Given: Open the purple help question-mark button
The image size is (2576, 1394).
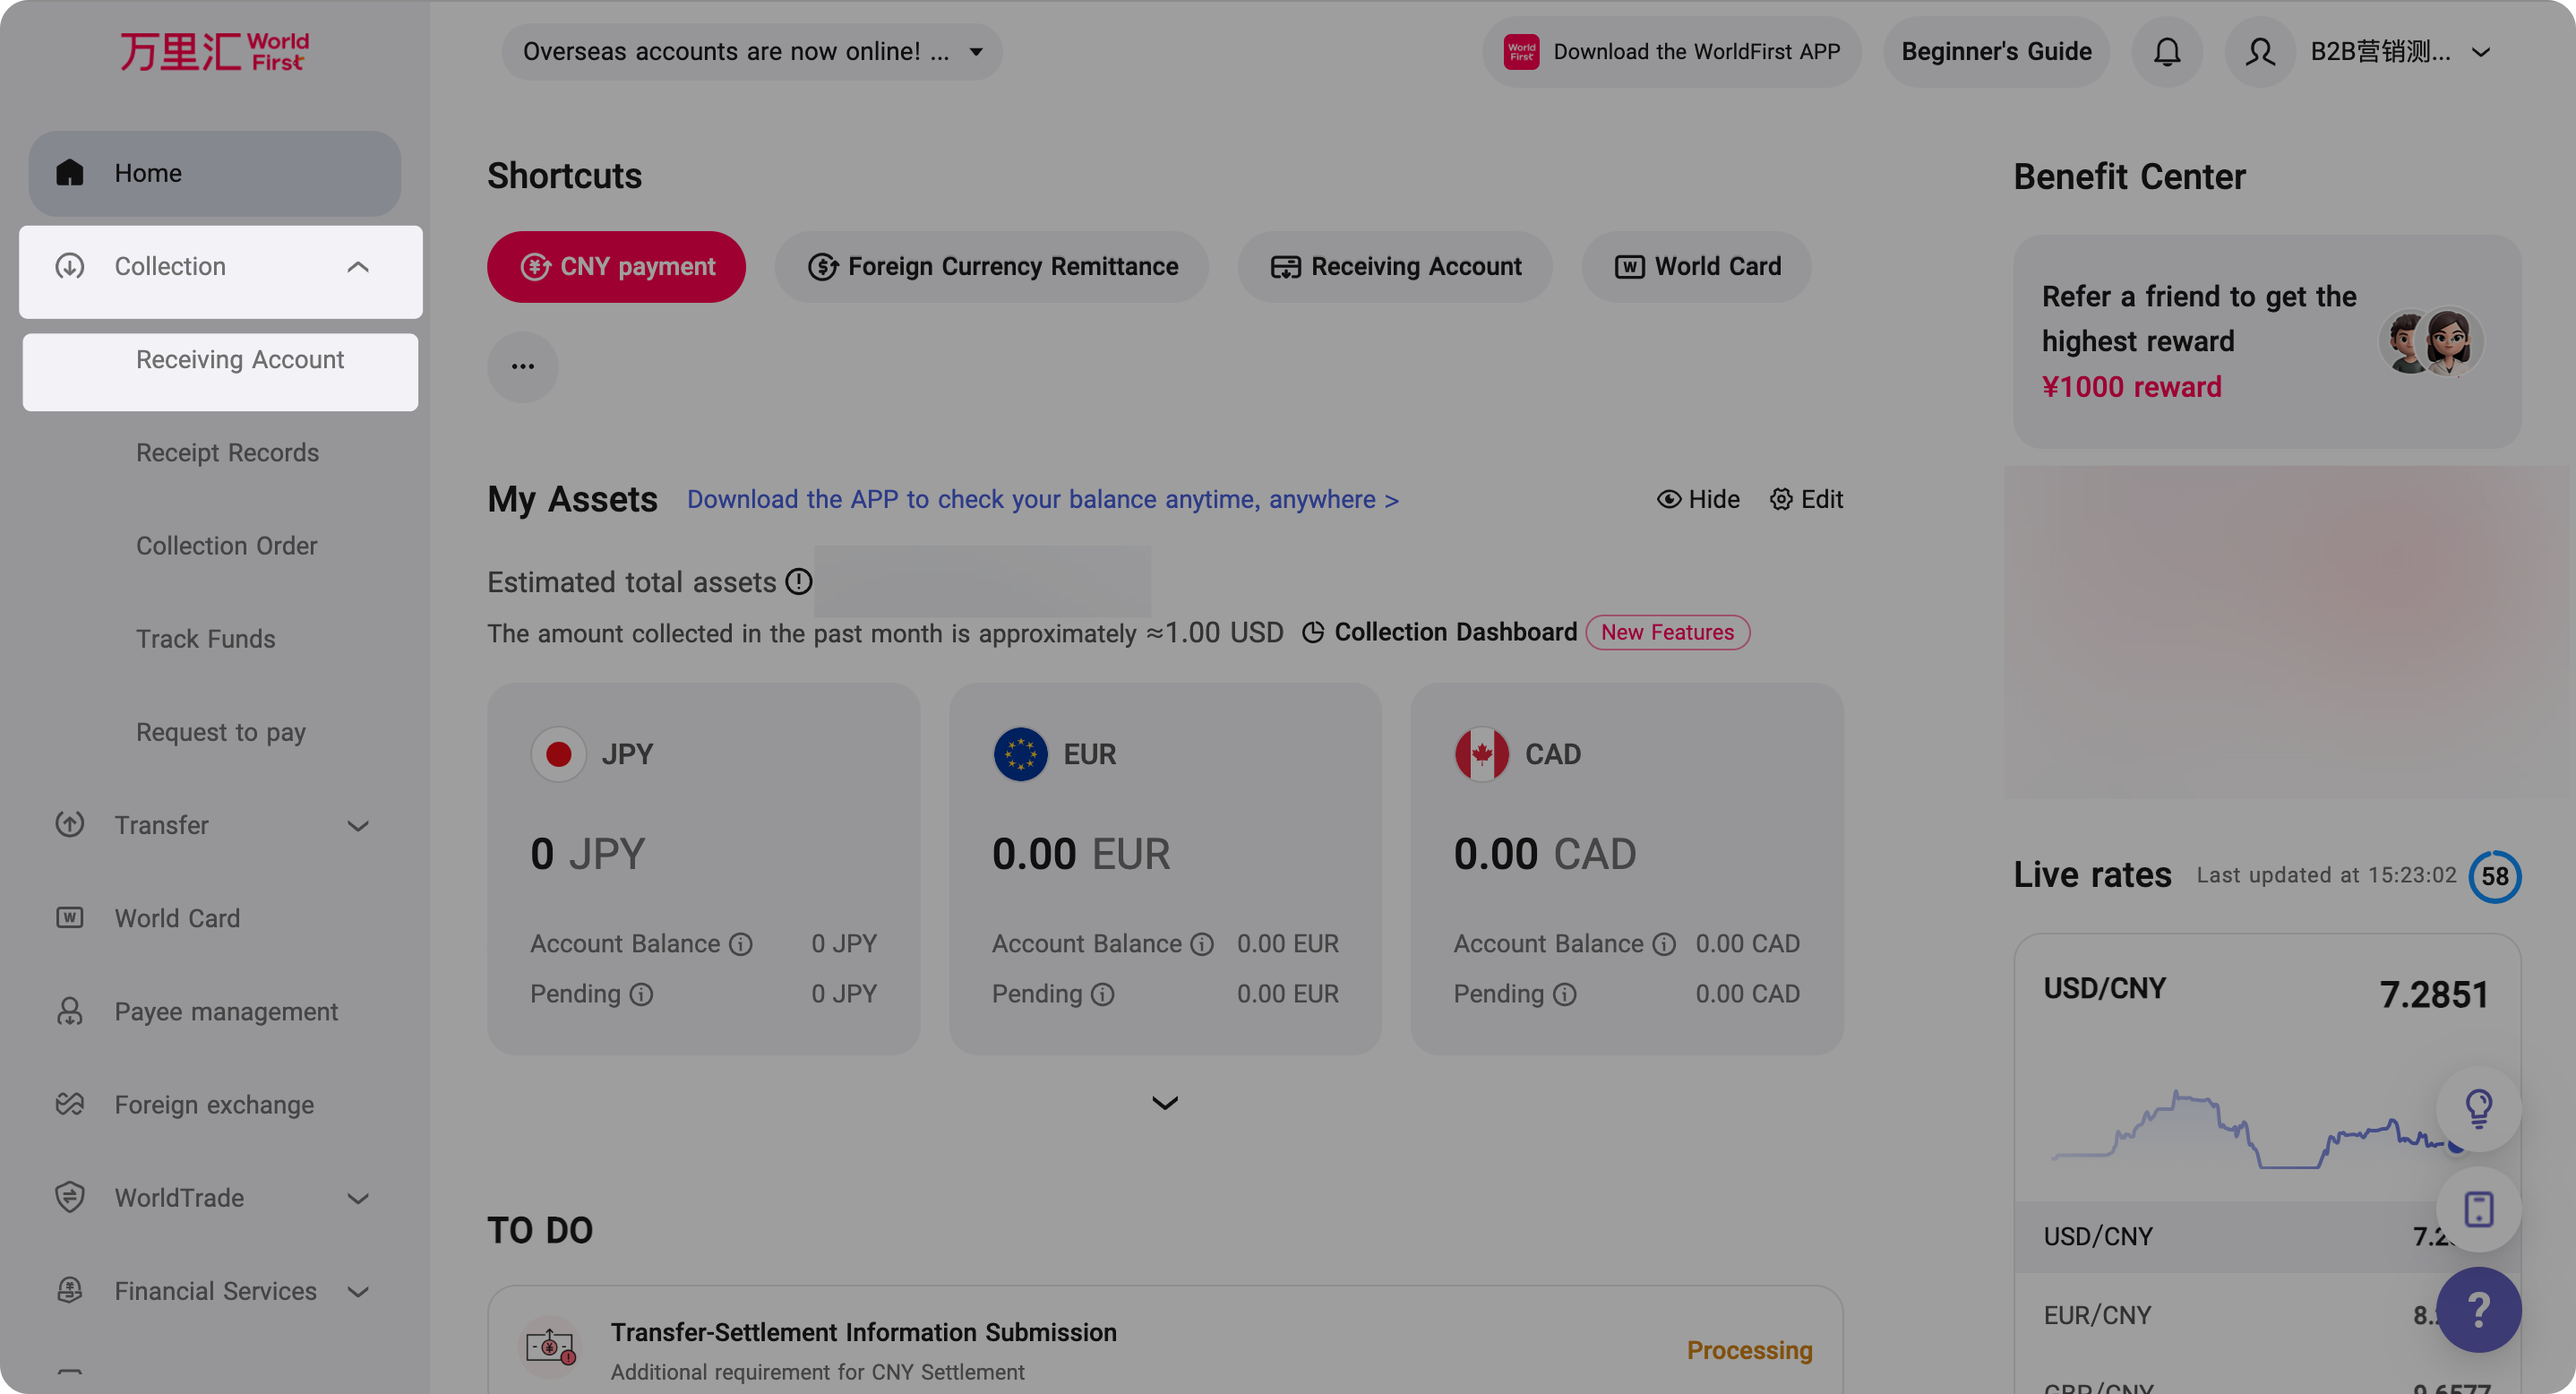Looking at the screenshot, I should click(2478, 1309).
